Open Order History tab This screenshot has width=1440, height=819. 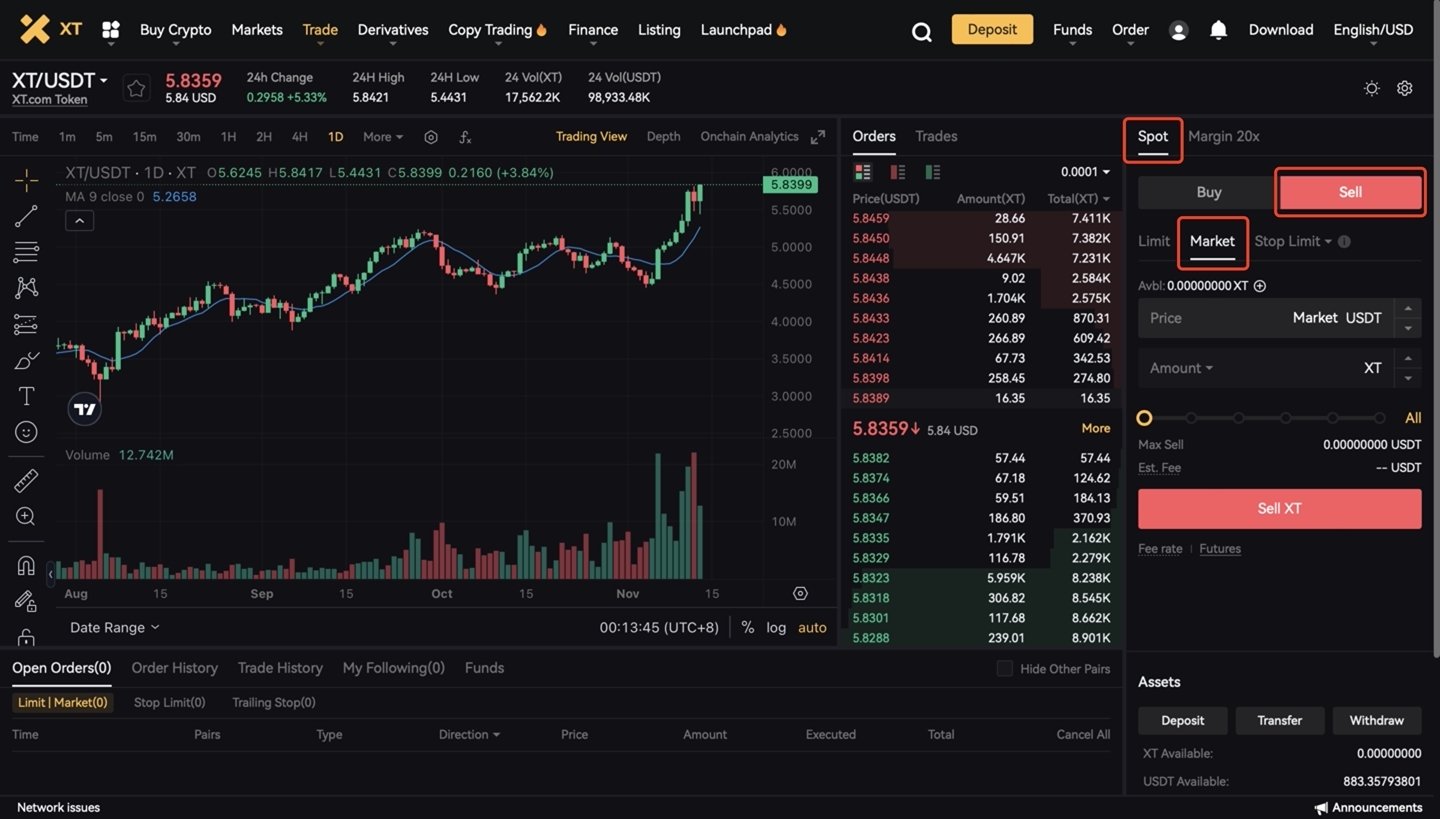pos(174,668)
